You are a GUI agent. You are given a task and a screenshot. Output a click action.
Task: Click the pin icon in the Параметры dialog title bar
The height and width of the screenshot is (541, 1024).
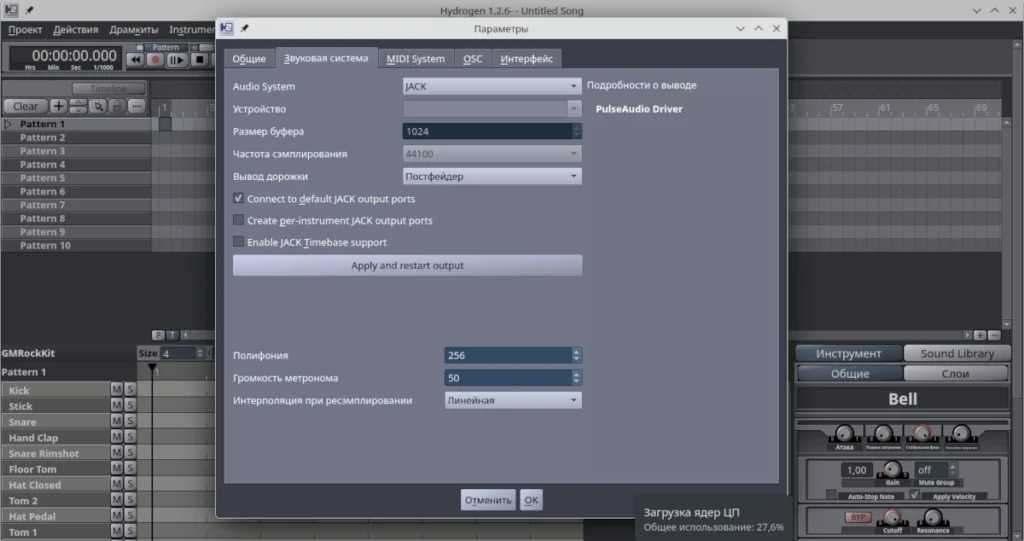[x=244, y=28]
